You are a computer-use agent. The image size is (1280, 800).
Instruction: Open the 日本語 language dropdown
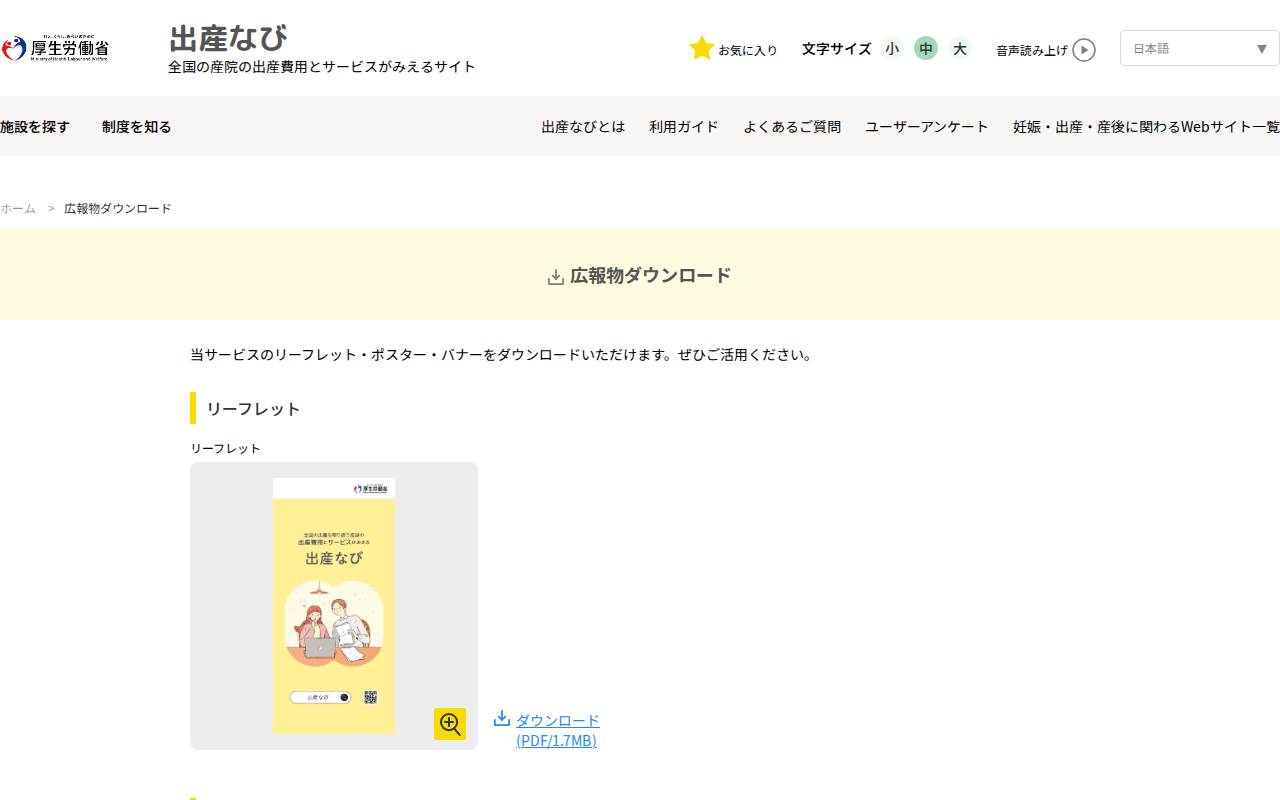click(1200, 48)
